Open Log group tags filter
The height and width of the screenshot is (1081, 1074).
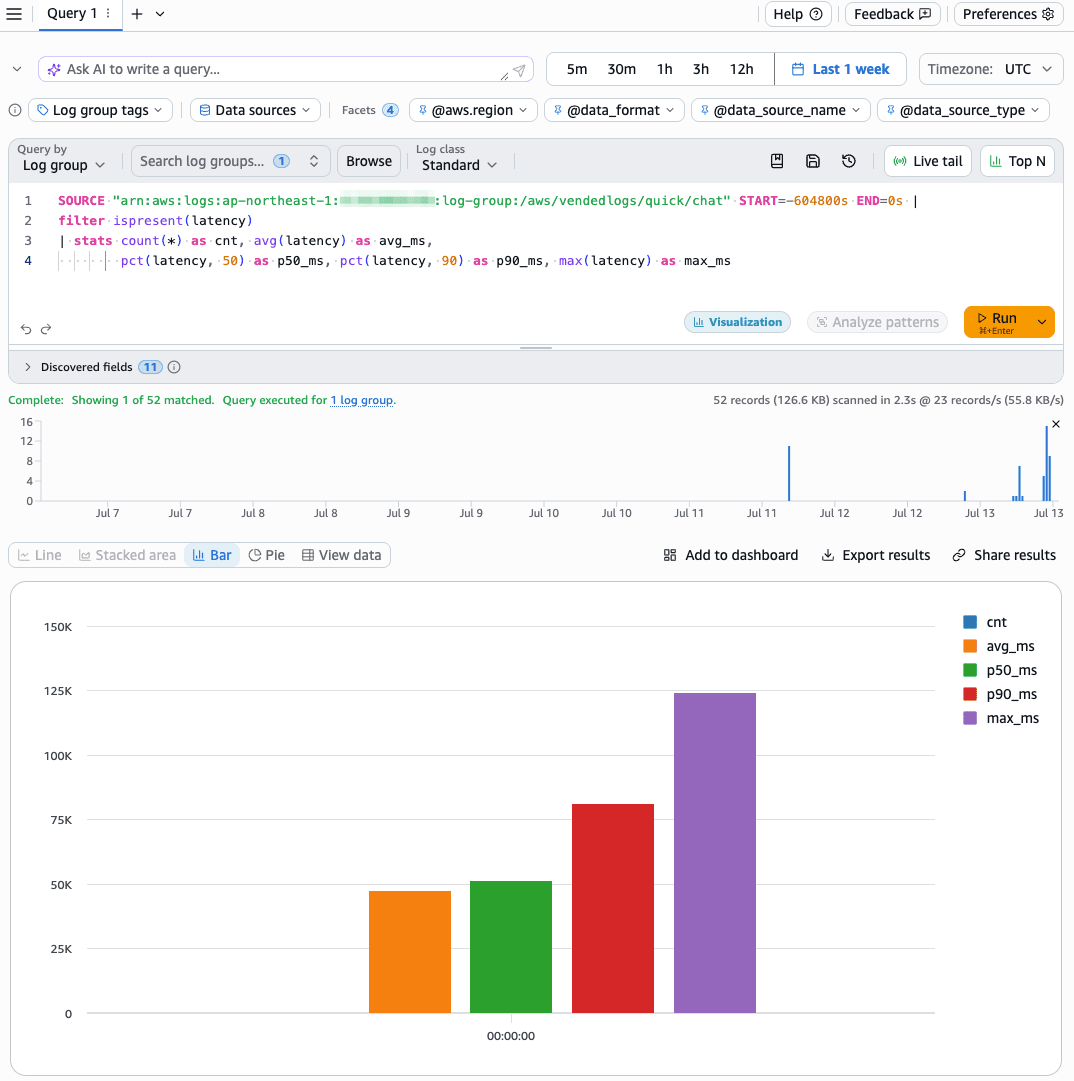coord(101,110)
